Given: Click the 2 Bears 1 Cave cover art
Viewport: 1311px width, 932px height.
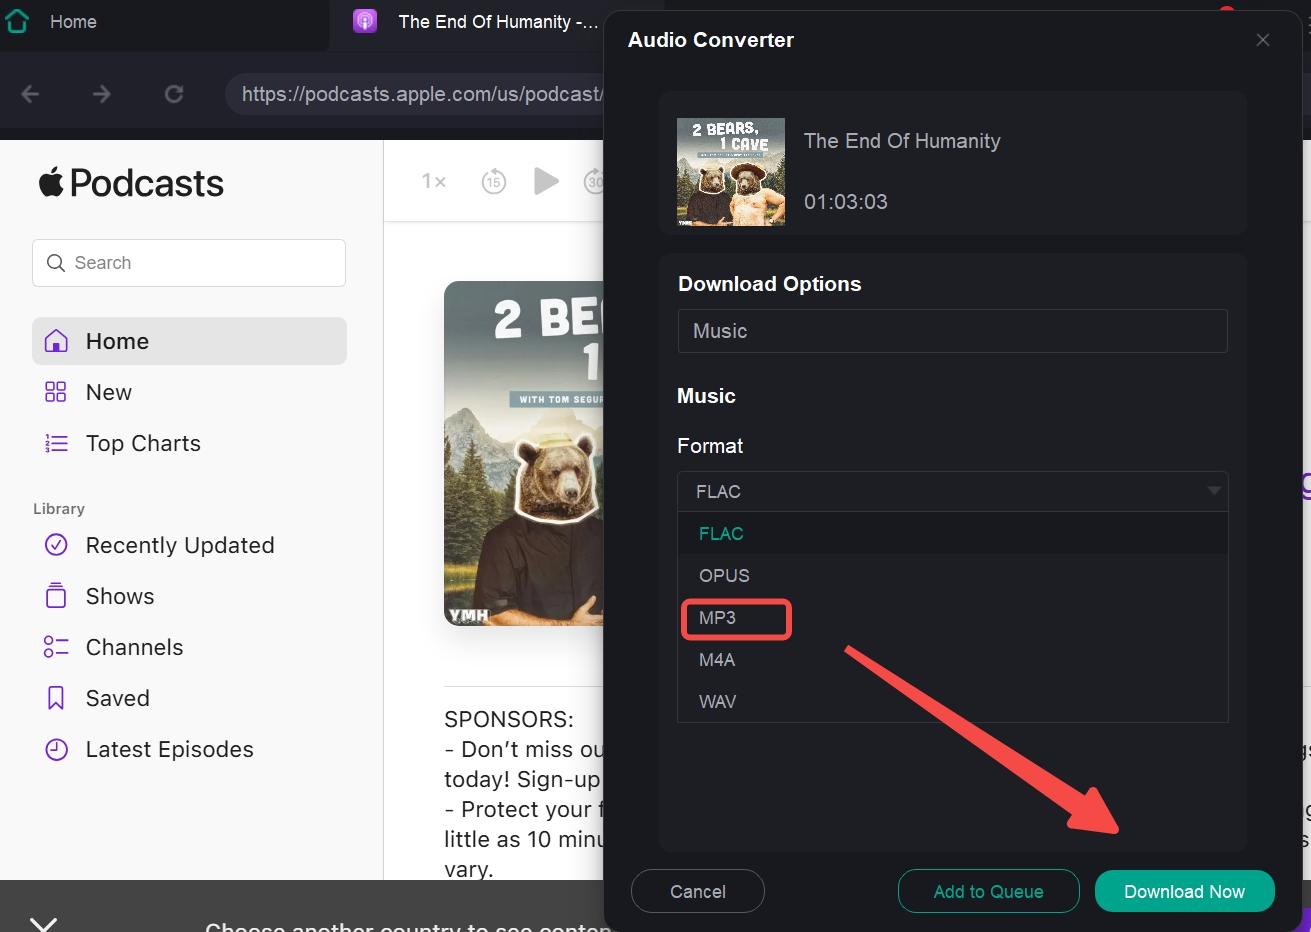Looking at the screenshot, I should pyautogui.click(x=524, y=453).
